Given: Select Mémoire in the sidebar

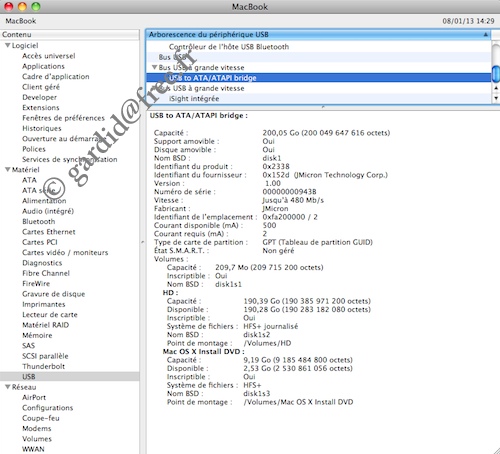Looking at the screenshot, I should [37, 335].
